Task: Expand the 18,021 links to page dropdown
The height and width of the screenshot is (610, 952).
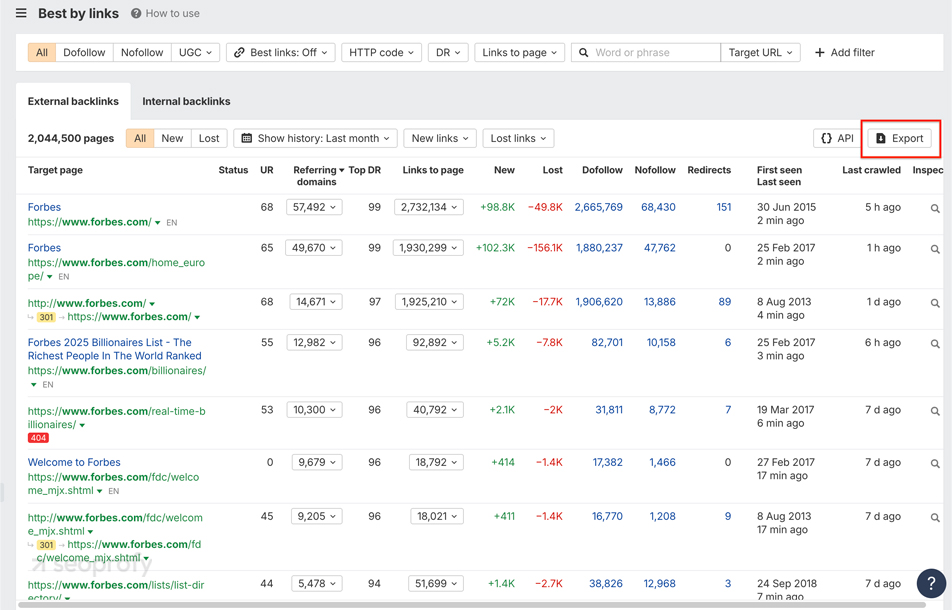Action: click(437, 516)
